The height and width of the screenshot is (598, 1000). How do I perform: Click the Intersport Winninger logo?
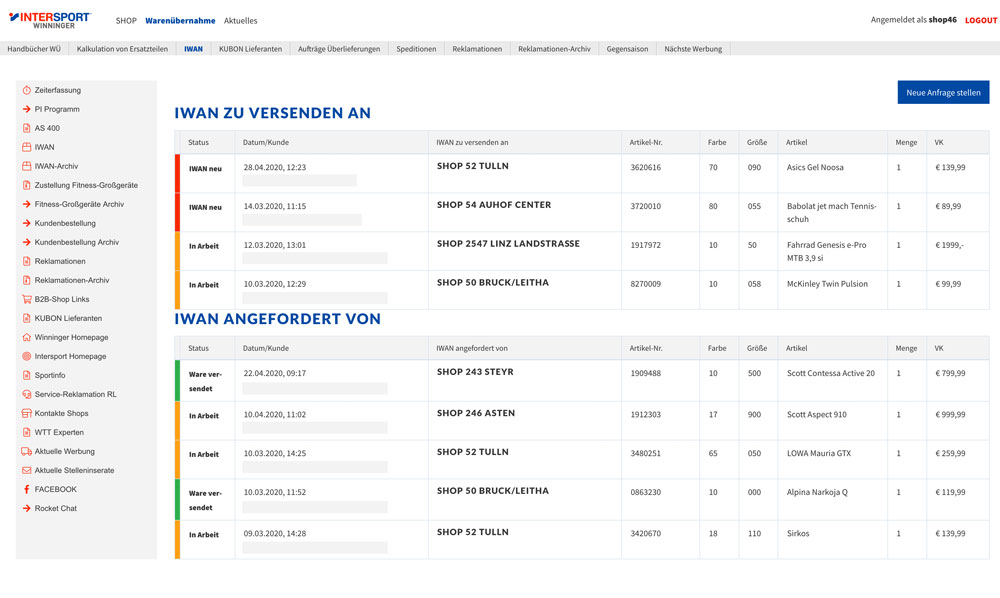(x=50, y=20)
